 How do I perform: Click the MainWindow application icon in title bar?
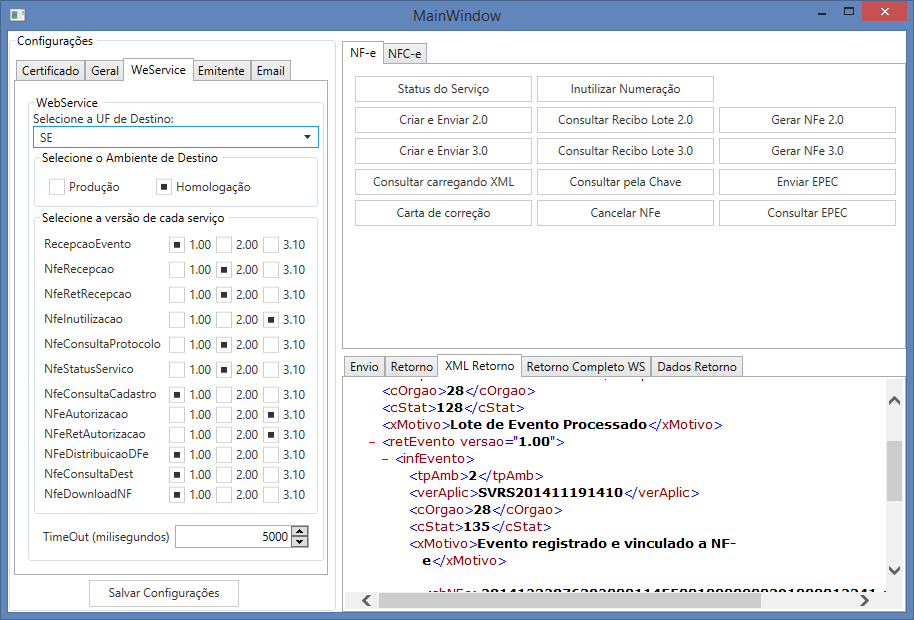coord(17,15)
